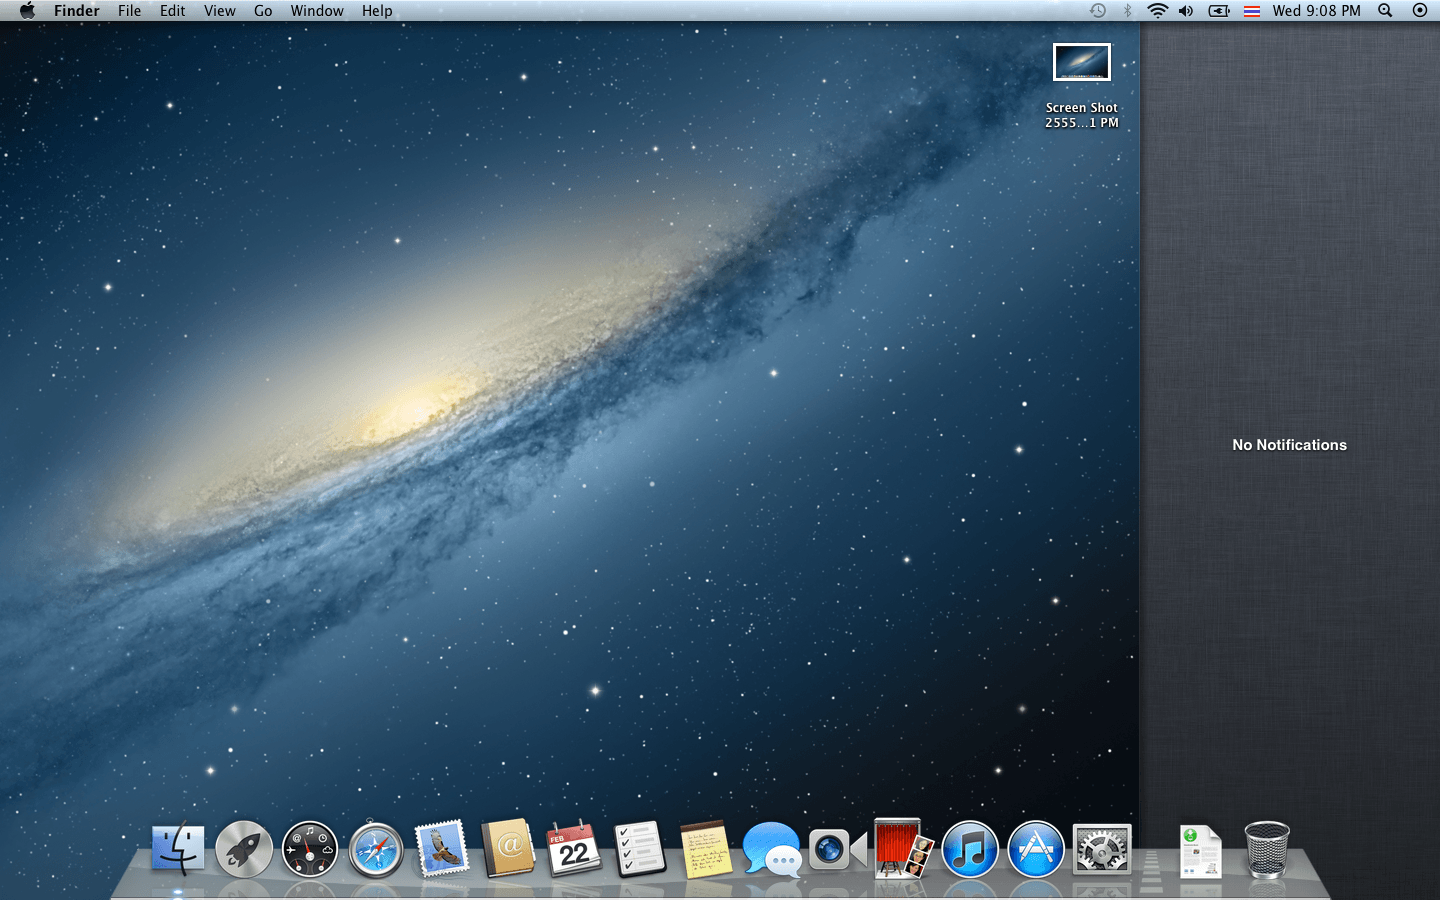The height and width of the screenshot is (900, 1440).
Task: Open Spotlight search magnifier
Action: (1385, 11)
